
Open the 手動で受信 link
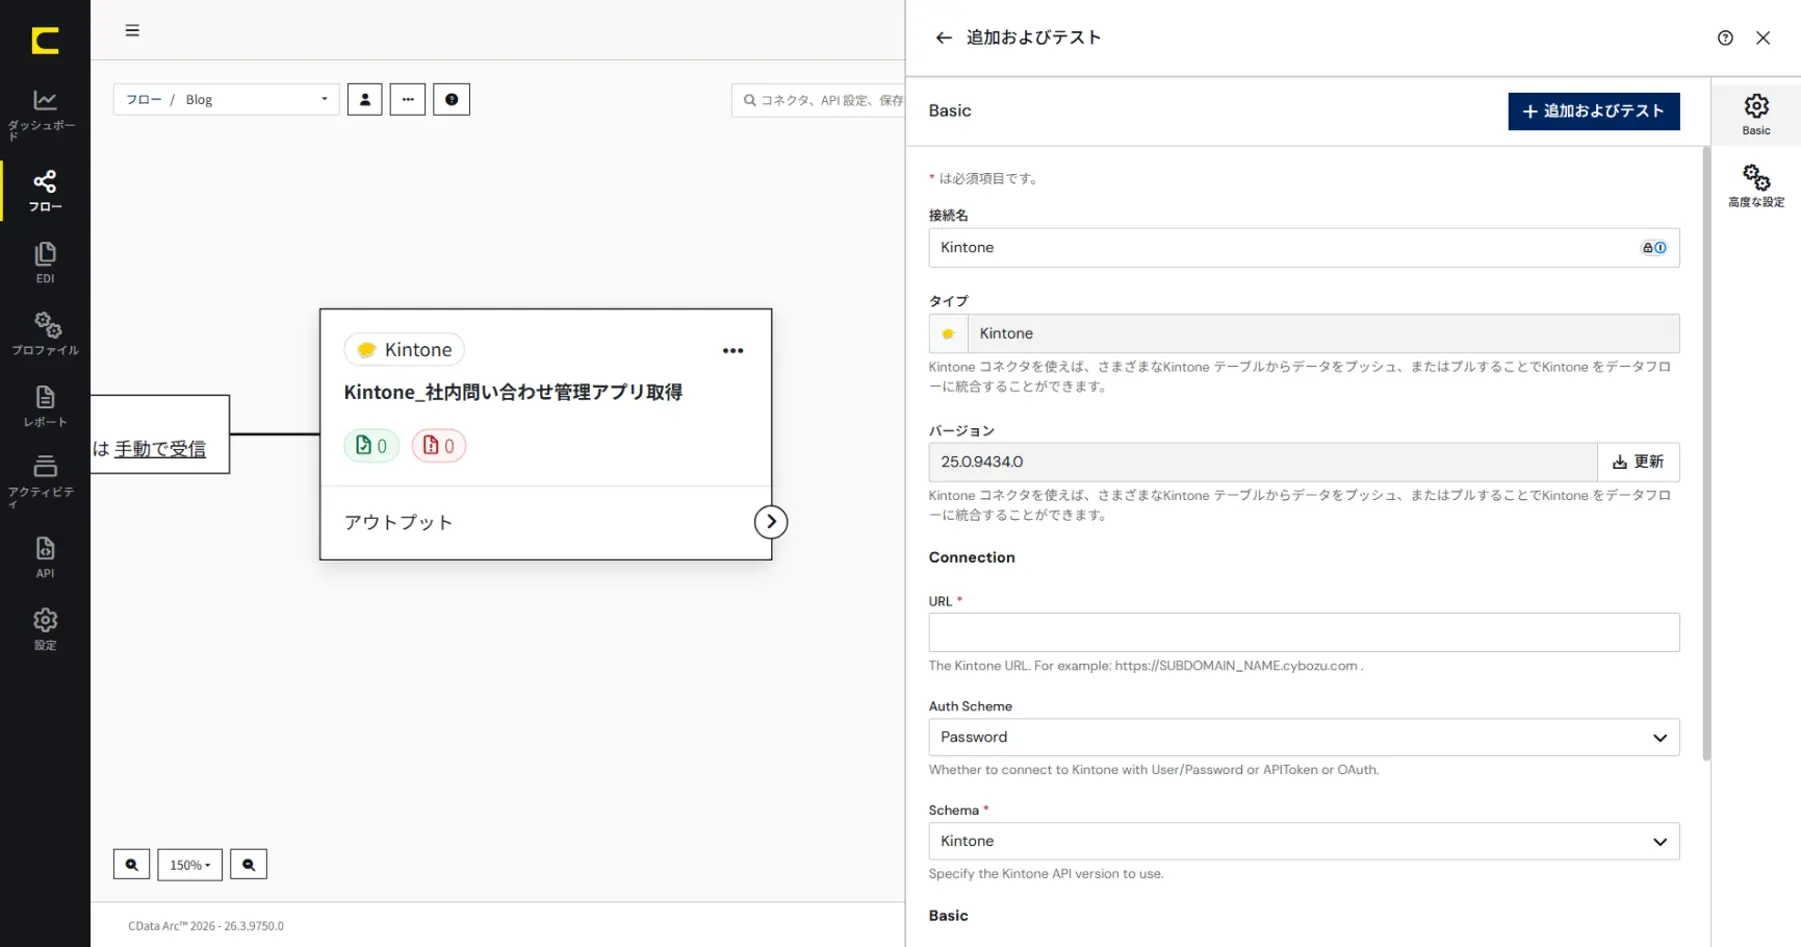160,449
